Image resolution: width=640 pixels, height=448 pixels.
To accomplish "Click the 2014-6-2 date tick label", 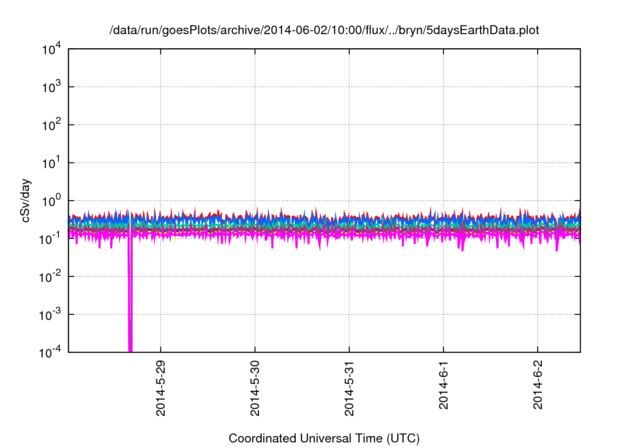I will [x=538, y=385].
